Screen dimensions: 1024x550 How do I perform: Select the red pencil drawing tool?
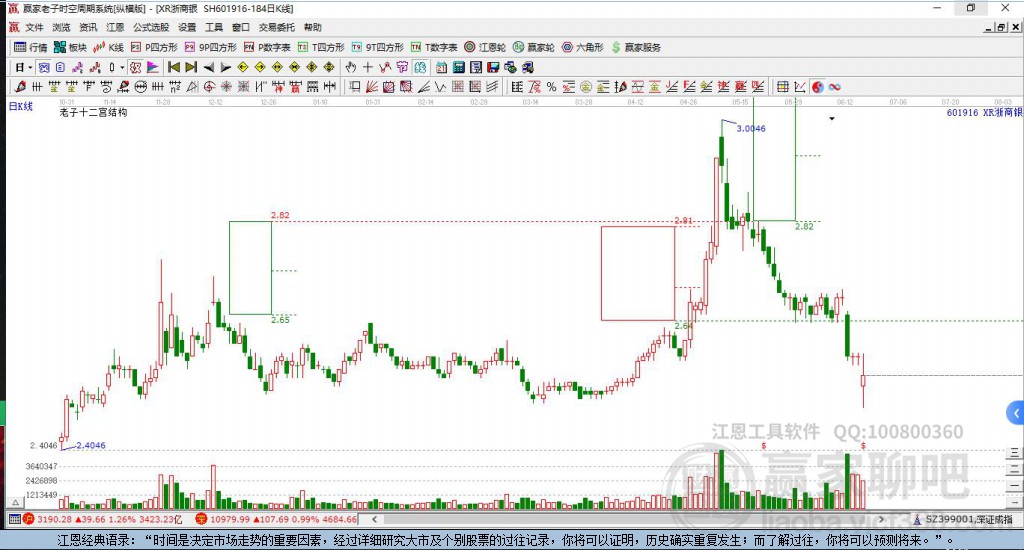pyautogui.click(x=20, y=86)
